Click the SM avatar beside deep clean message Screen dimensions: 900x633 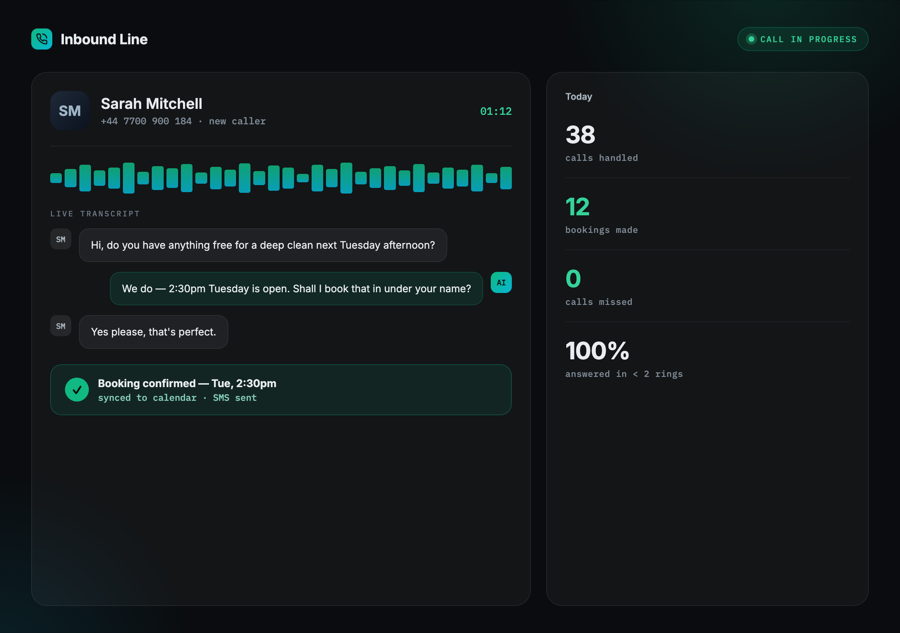point(60,239)
